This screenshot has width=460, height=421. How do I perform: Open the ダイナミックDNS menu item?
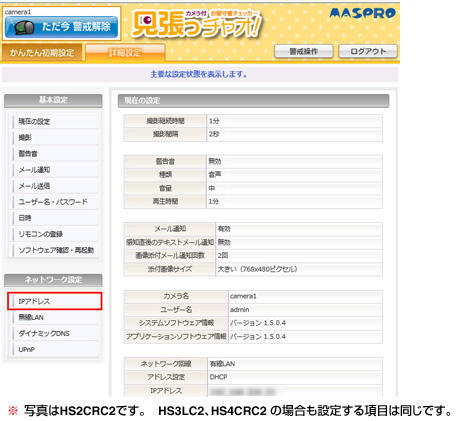54,333
